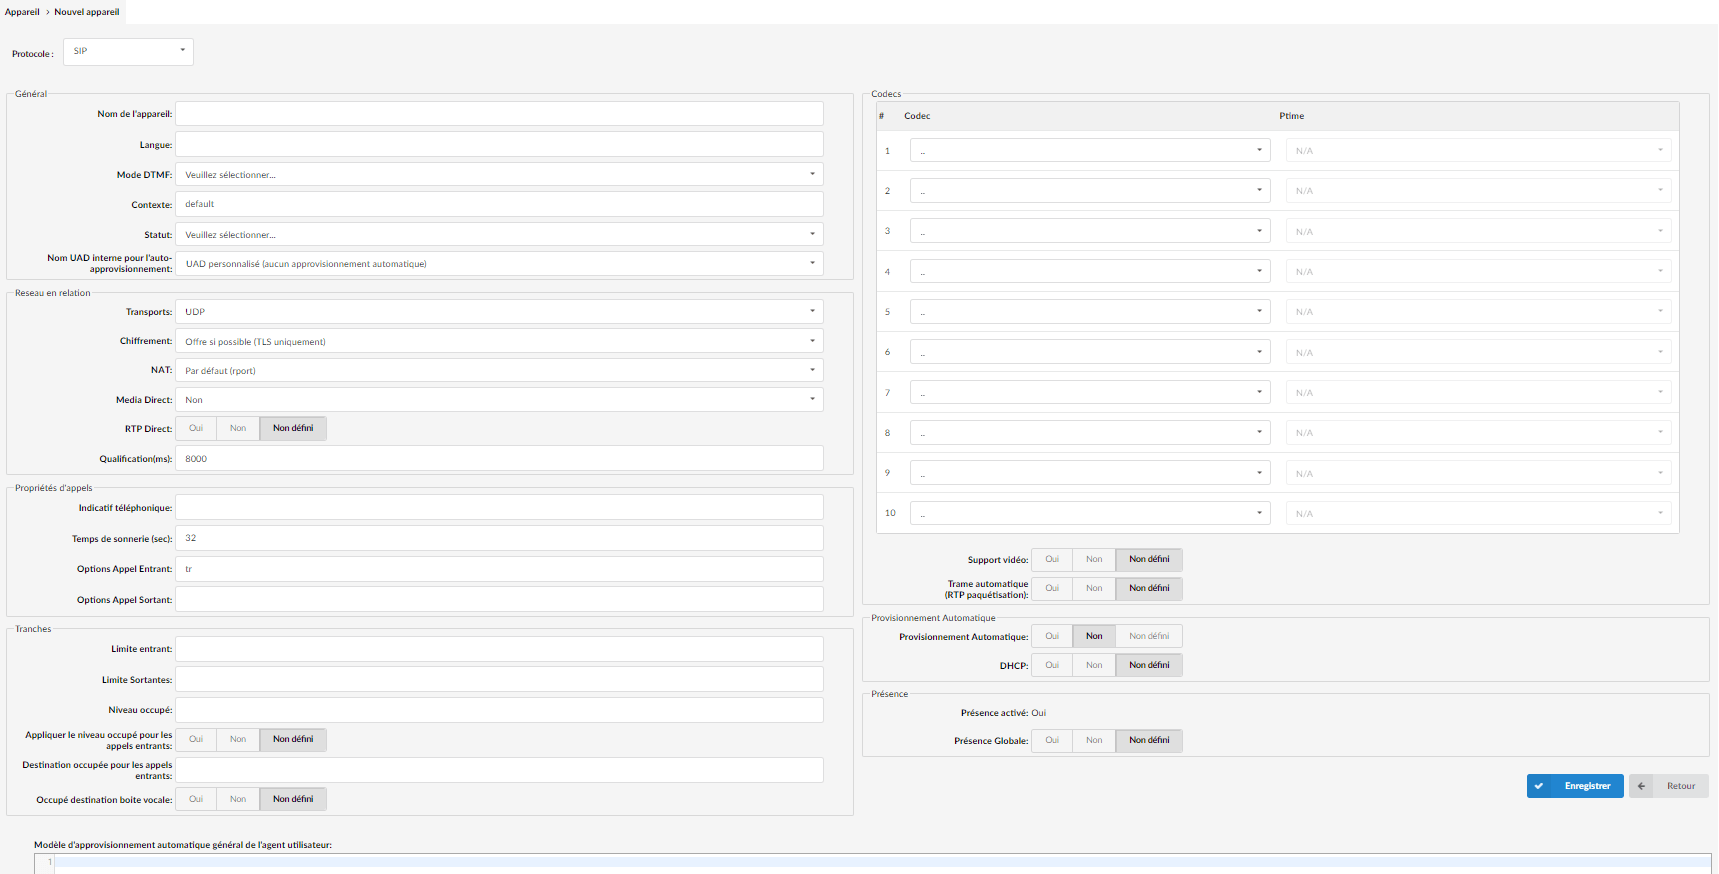The image size is (1719, 874).
Task: Open the Media Direct dropdown
Action: pos(499,399)
